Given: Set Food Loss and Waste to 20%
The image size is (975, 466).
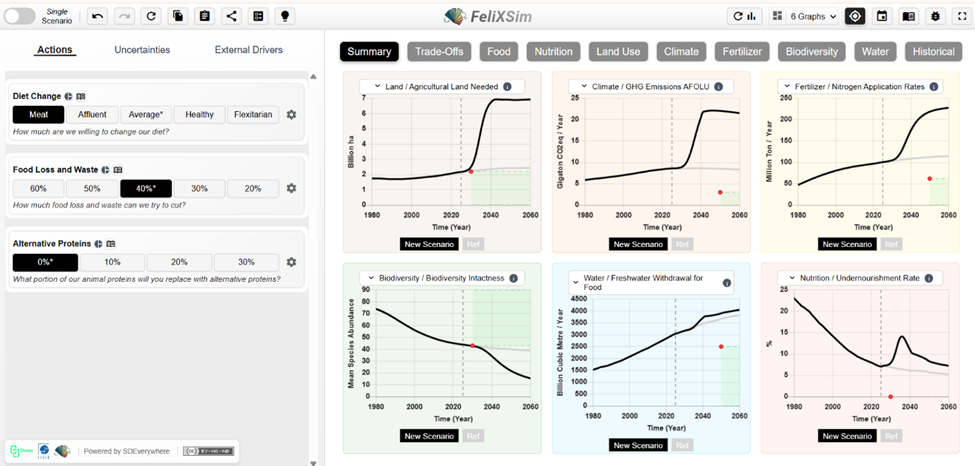Looking at the screenshot, I should (252, 188).
